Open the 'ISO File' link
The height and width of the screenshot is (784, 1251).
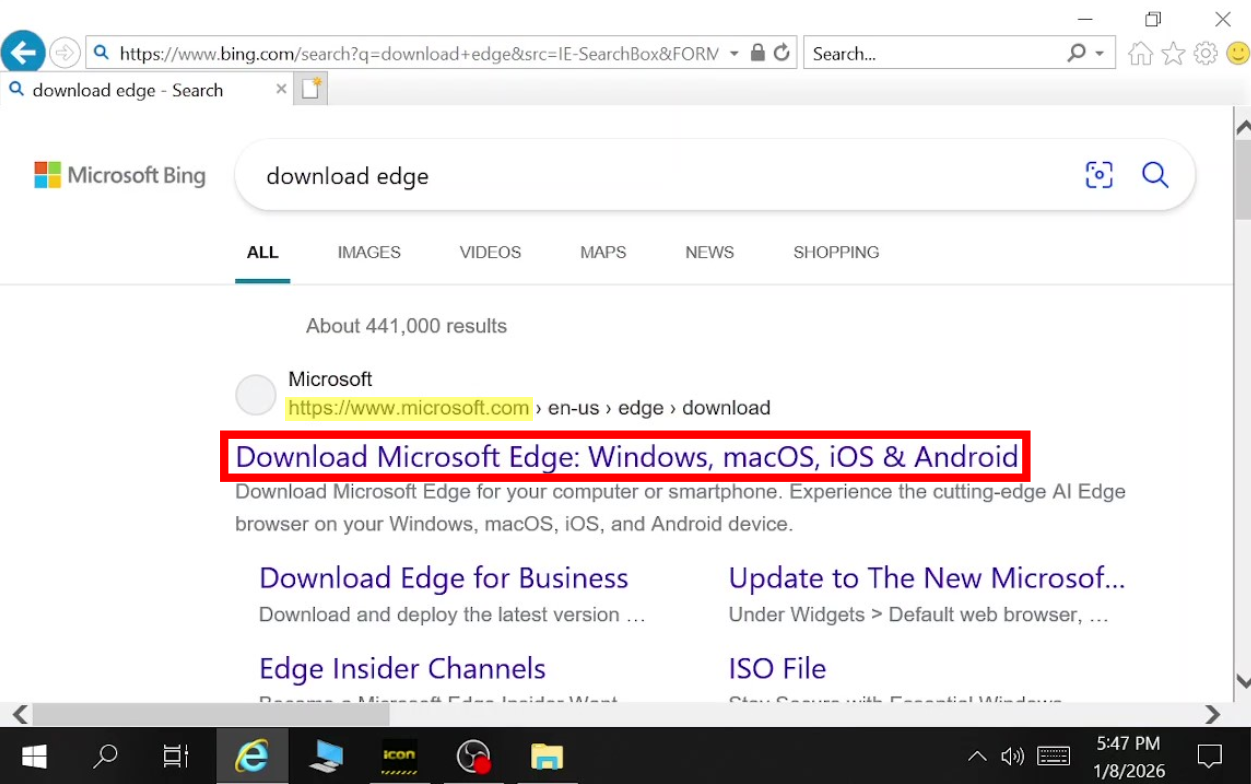pyautogui.click(x=778, y=668)
